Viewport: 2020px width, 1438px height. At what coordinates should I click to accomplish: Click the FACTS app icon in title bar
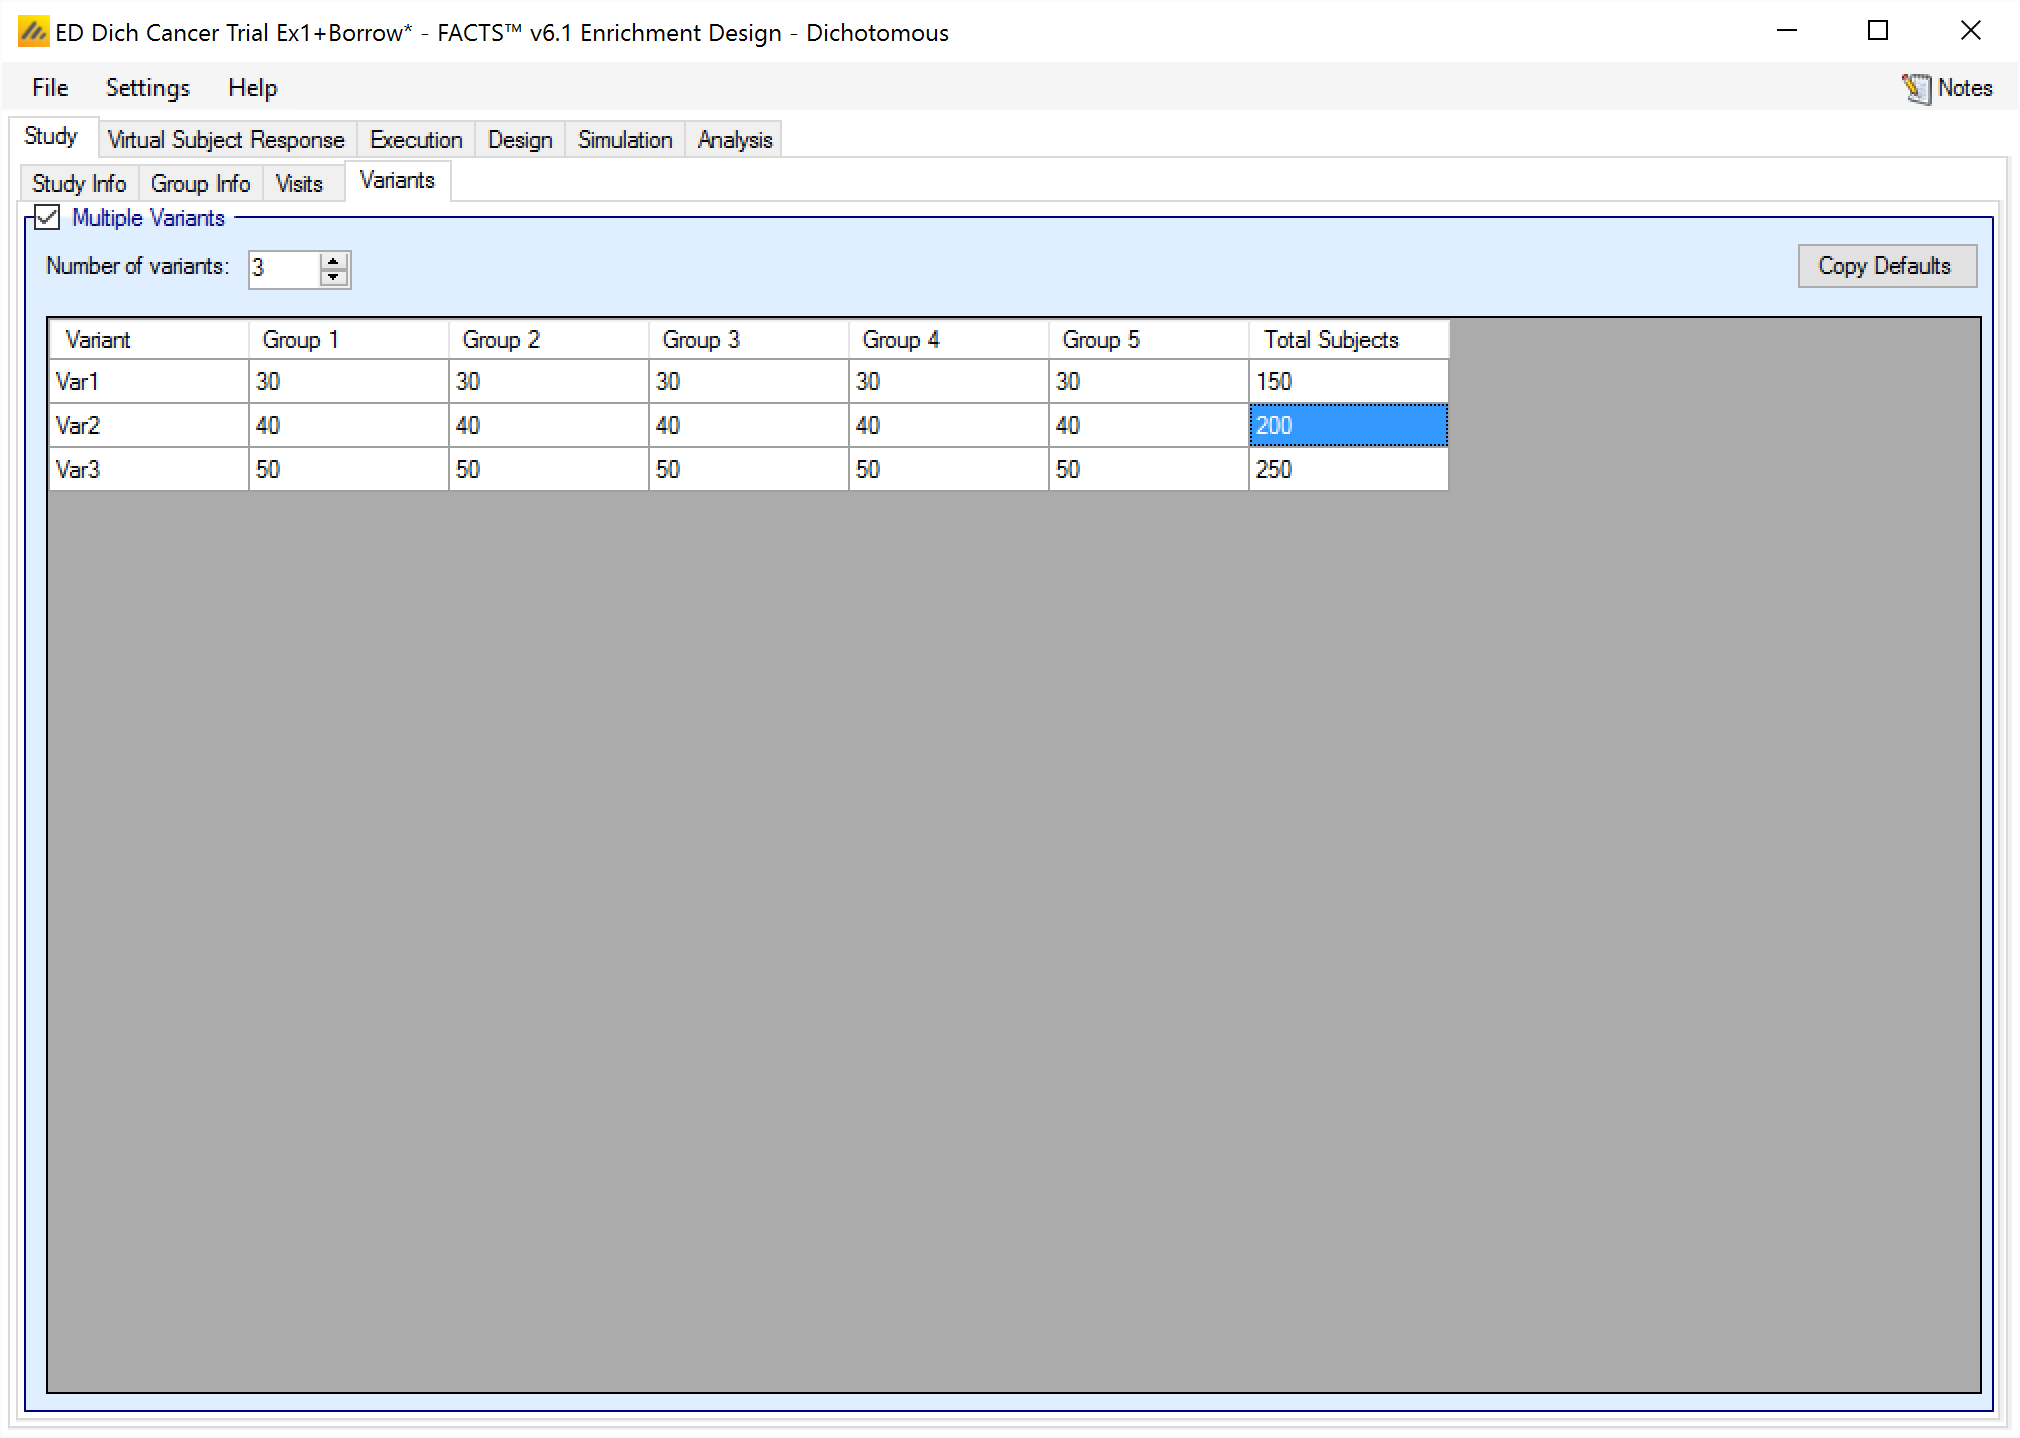tap(32, 32)
